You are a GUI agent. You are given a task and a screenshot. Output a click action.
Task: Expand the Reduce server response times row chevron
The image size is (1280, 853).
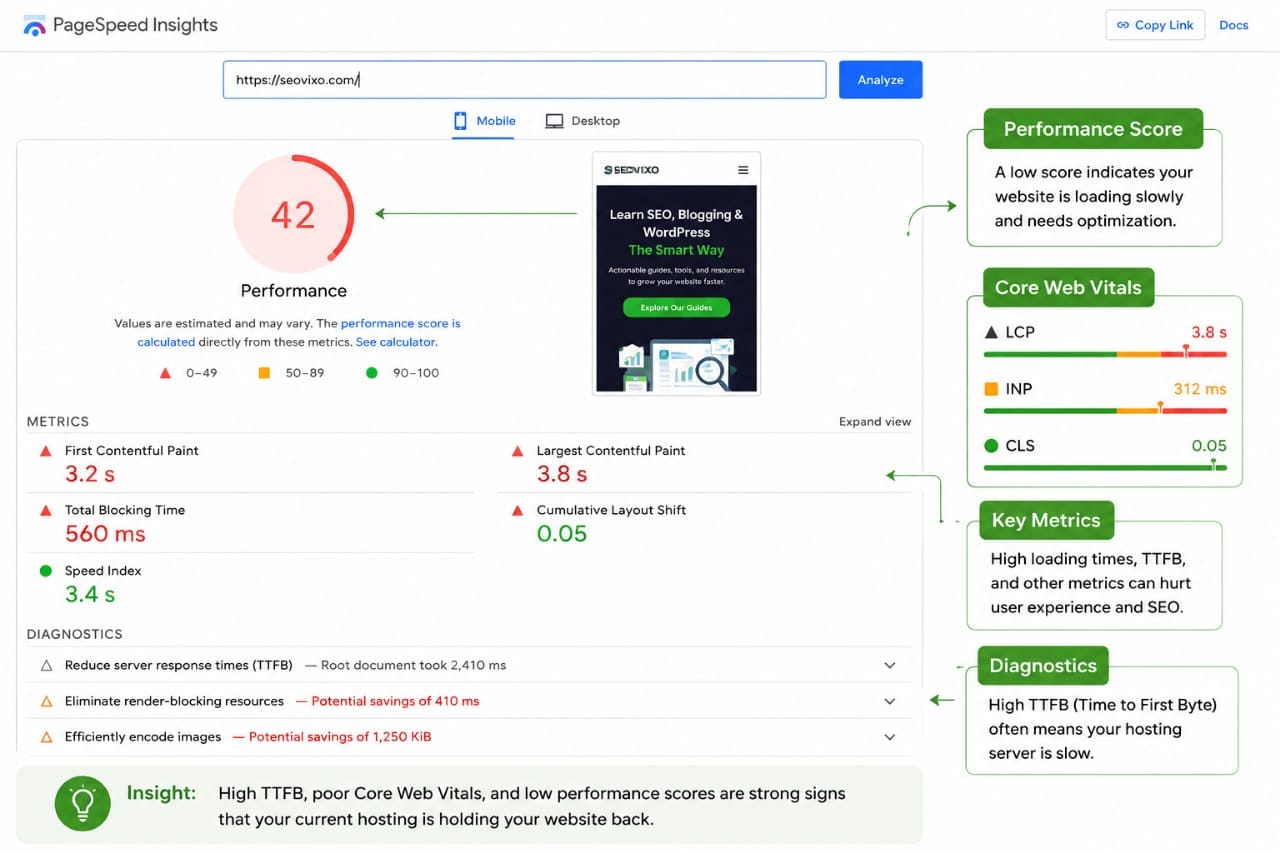point(890,665)
